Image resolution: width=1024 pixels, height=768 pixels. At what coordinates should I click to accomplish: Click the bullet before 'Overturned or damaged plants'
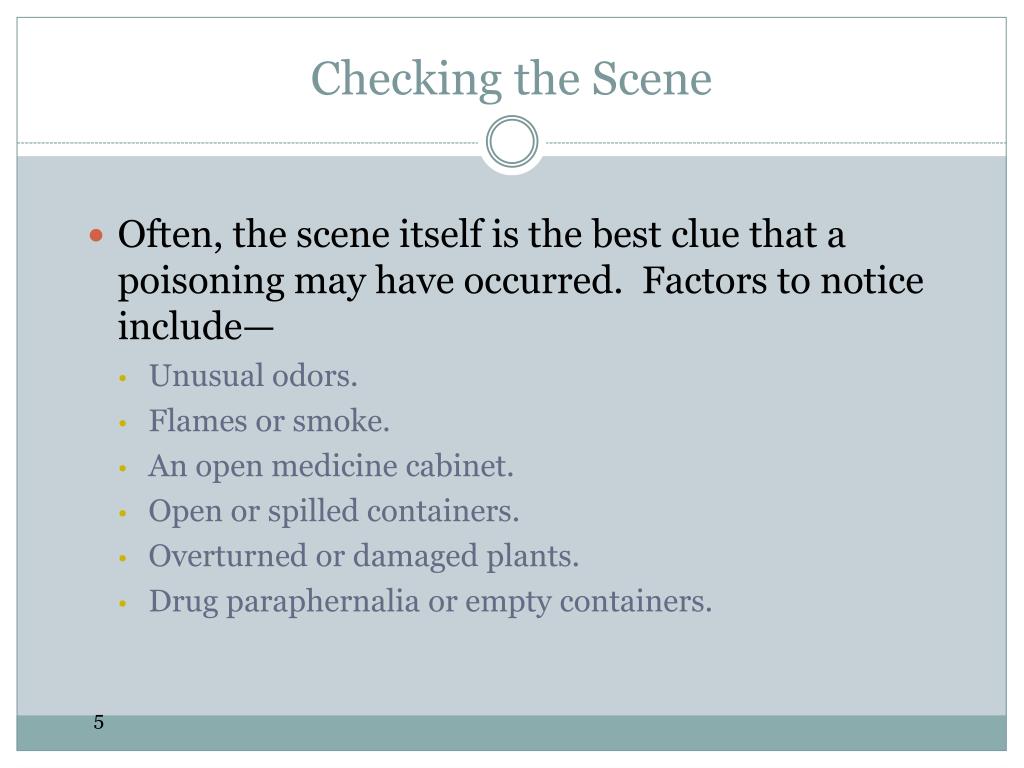(122, 558)
